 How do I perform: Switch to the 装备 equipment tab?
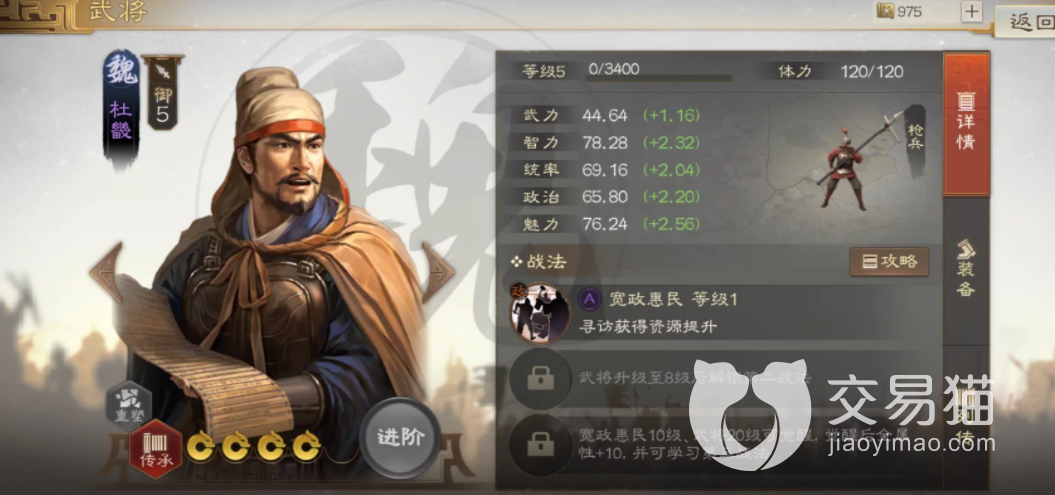click(x=966, y=268)
